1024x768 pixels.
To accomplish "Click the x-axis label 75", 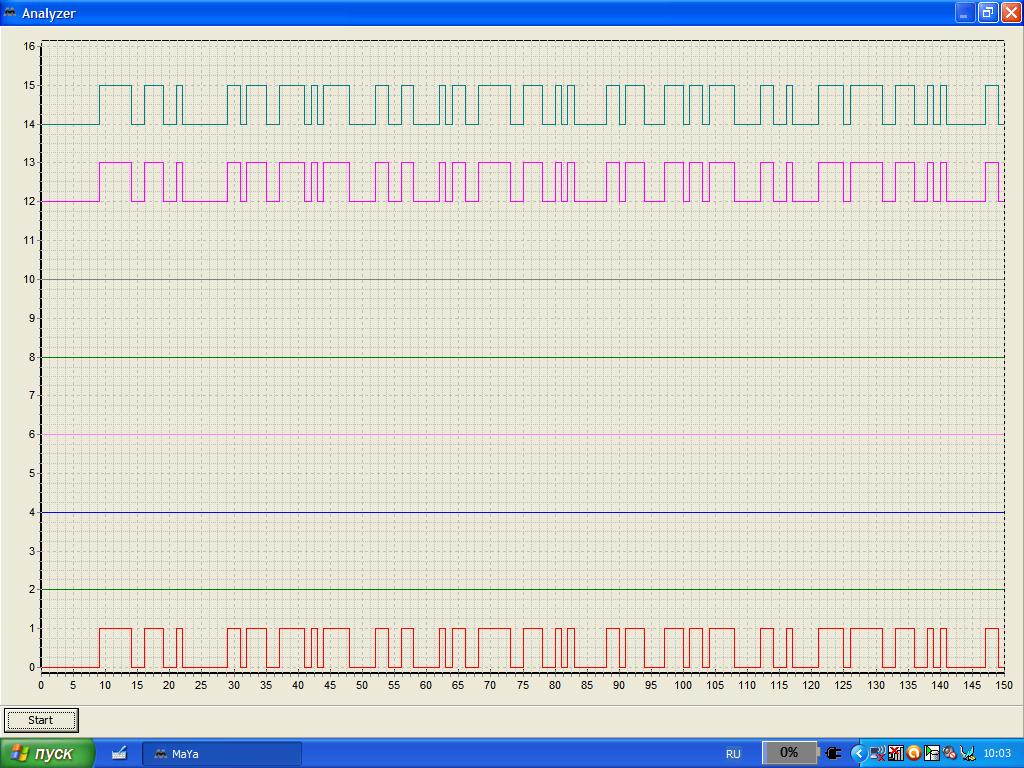I will point(522,685).
